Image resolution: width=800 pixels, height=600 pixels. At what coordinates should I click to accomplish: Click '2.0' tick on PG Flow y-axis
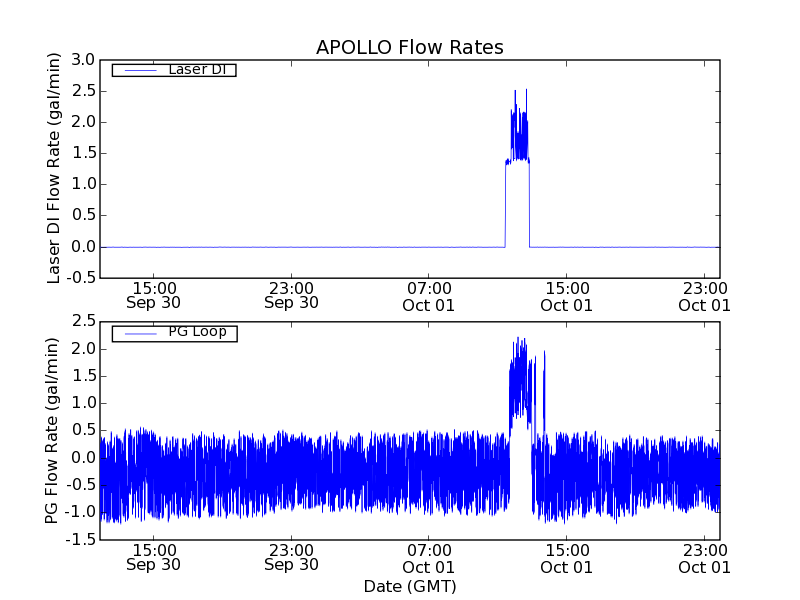(83, 349)
